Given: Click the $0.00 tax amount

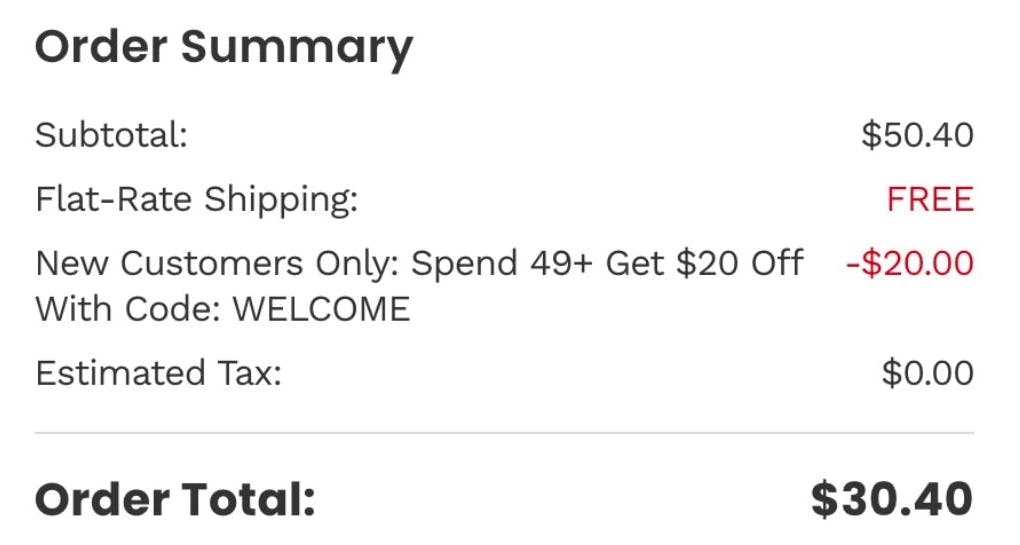Looking at the screenshot, I should tap(927, 373).
